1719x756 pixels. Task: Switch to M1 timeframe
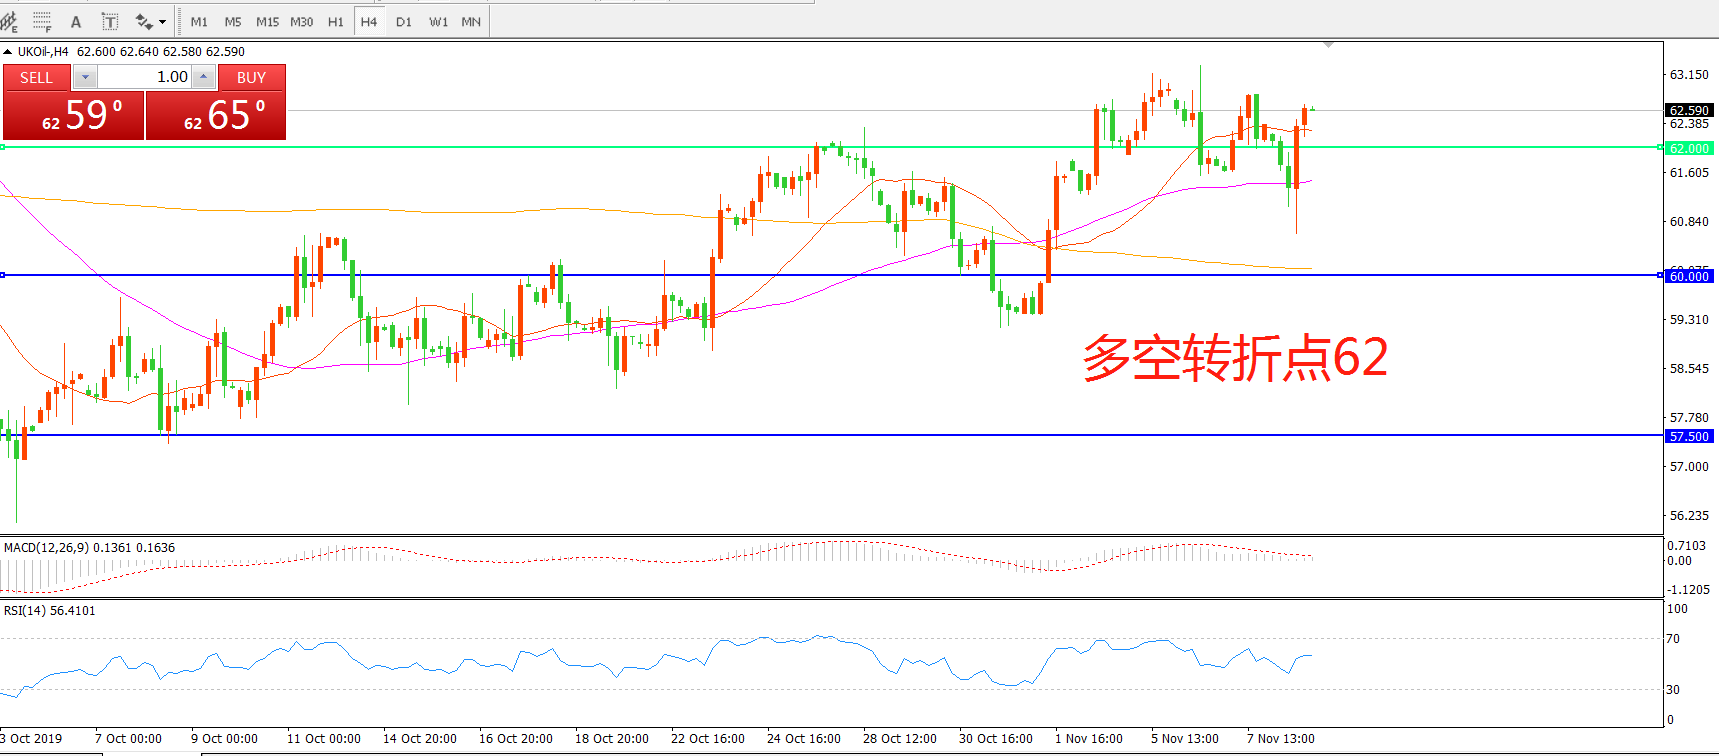point(199,22)
